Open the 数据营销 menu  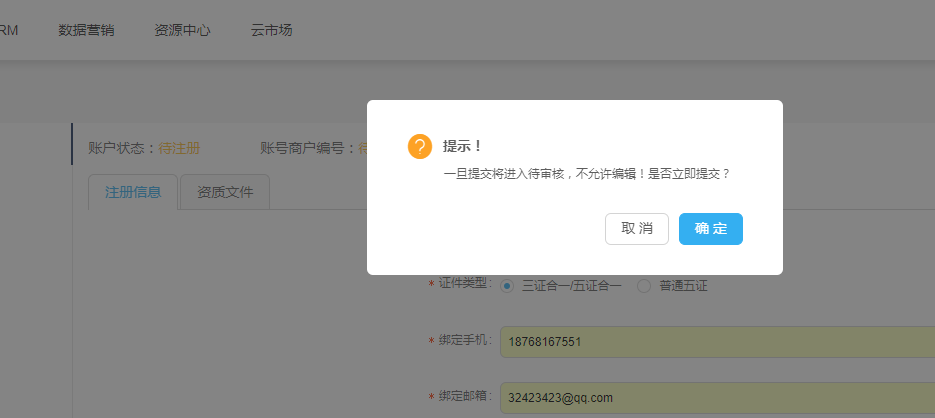86,30
